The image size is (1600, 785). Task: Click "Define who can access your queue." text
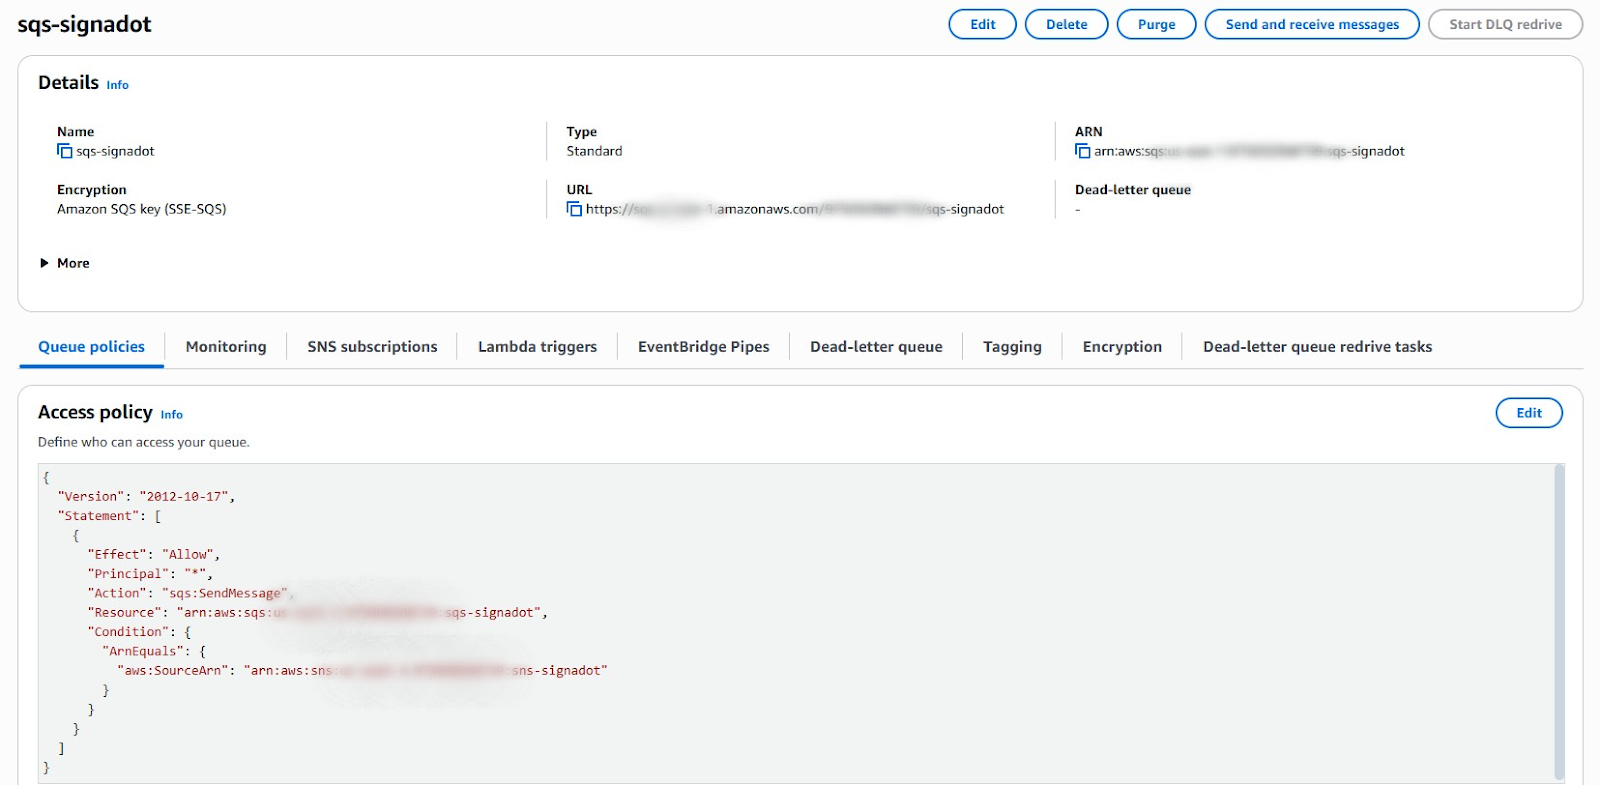(x=144, y=442)
